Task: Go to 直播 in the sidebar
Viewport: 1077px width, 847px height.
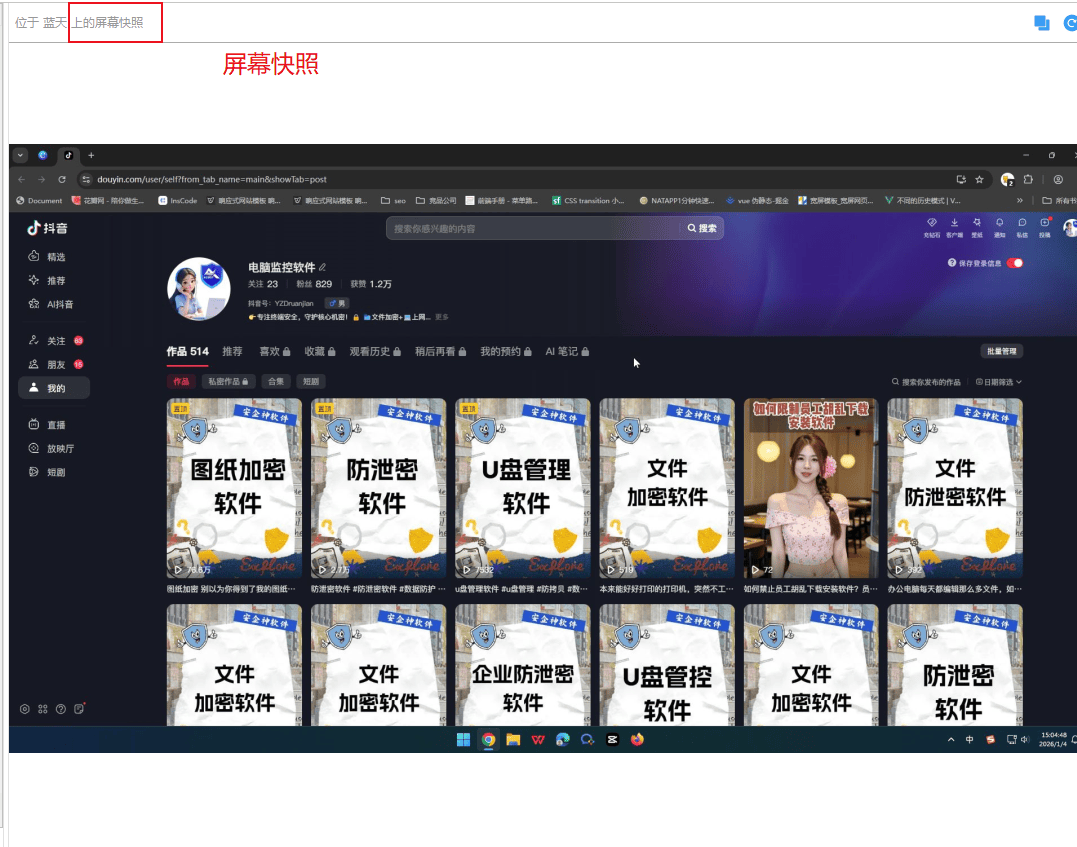Action: 55,425
